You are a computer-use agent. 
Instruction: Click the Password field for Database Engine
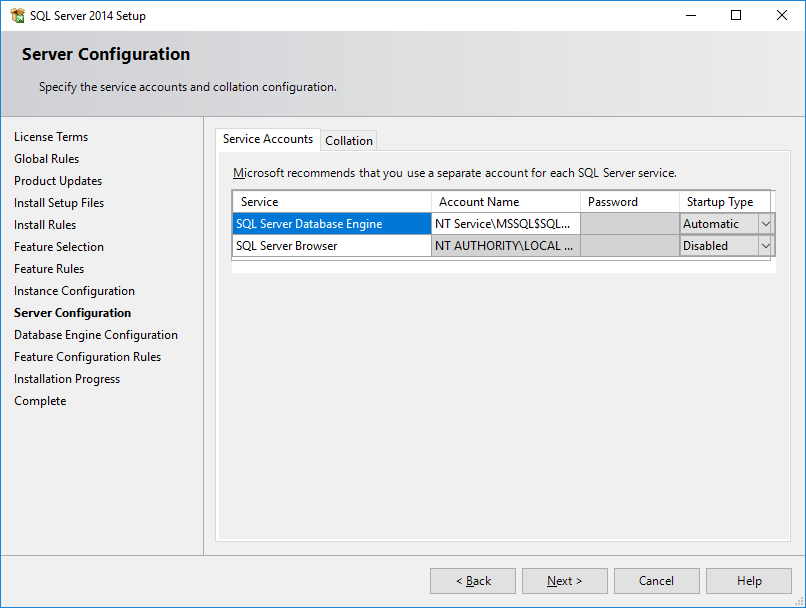click(629, 223)
